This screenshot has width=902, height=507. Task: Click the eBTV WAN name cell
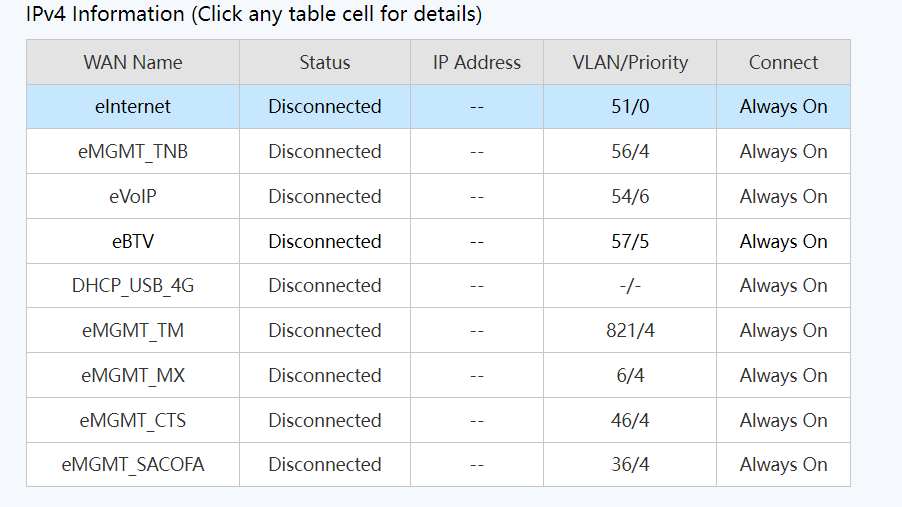tap(133, 241)
